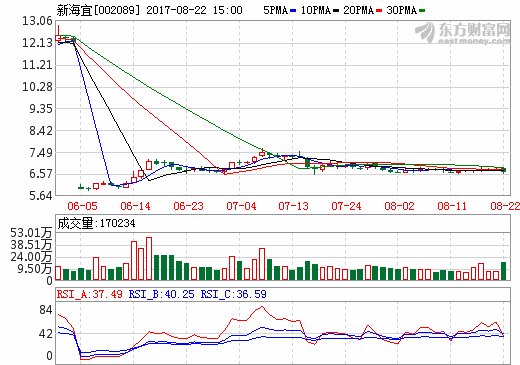Click the 42 label on RSI axis
Screen dimensions: 520x365
click(x=46, y=334)
